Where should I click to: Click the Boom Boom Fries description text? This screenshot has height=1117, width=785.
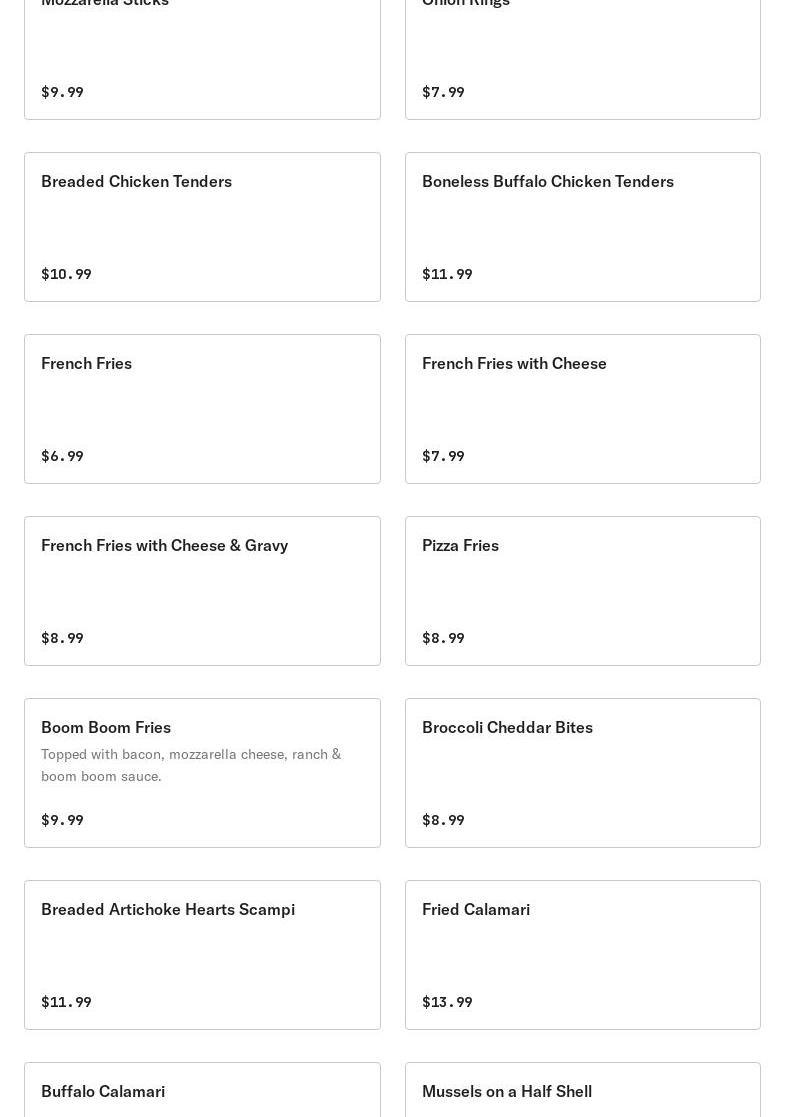pos(191,765)
